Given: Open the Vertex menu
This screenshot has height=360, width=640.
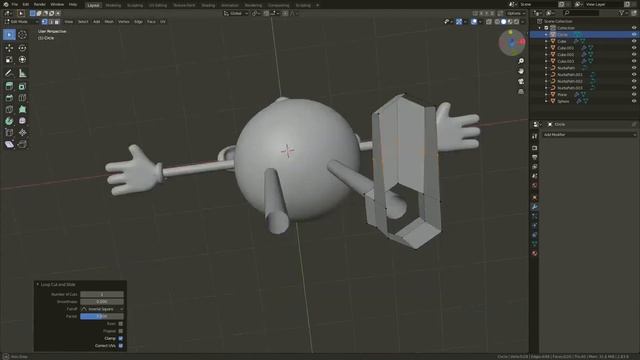Looking at the screenshot, I should 124,22.
